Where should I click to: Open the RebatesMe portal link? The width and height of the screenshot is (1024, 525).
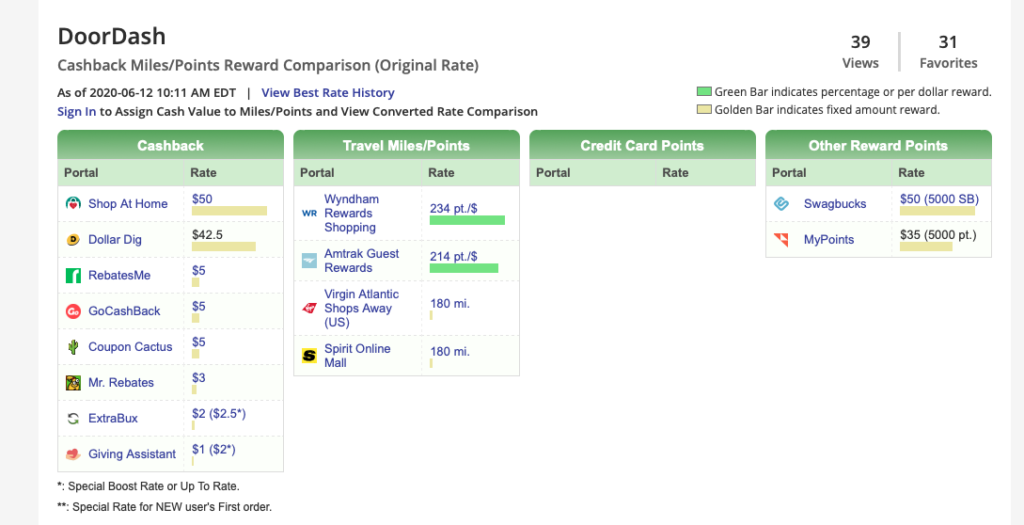click(x=120, y=276)
